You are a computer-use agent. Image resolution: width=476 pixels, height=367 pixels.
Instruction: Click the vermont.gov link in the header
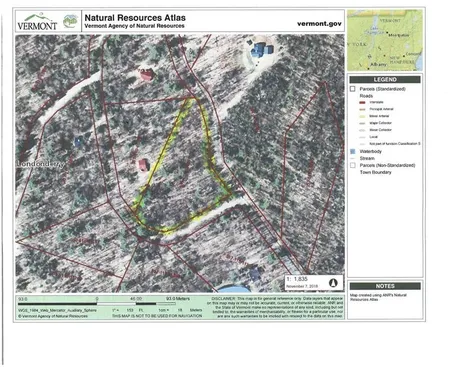pyautogui.click(x=319, y=24)
